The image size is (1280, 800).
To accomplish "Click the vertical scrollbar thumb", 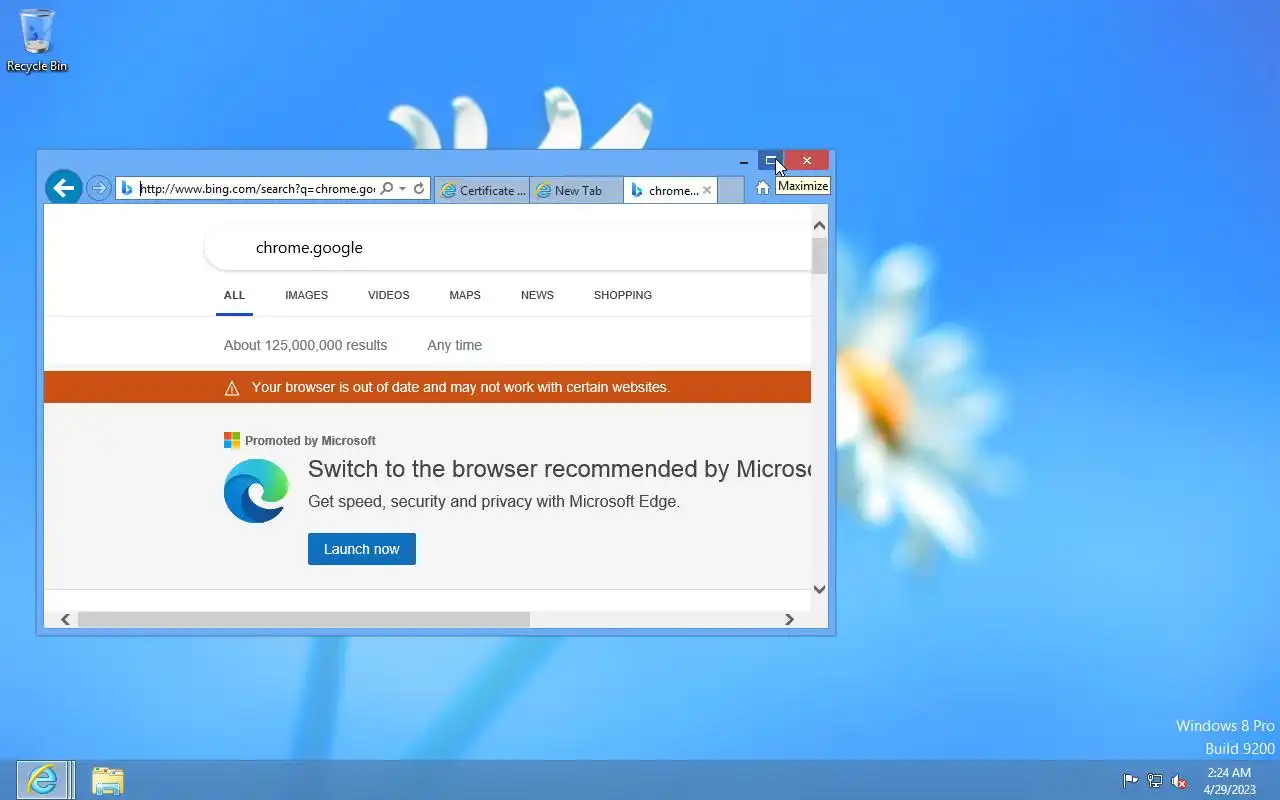I will [820, 255].
